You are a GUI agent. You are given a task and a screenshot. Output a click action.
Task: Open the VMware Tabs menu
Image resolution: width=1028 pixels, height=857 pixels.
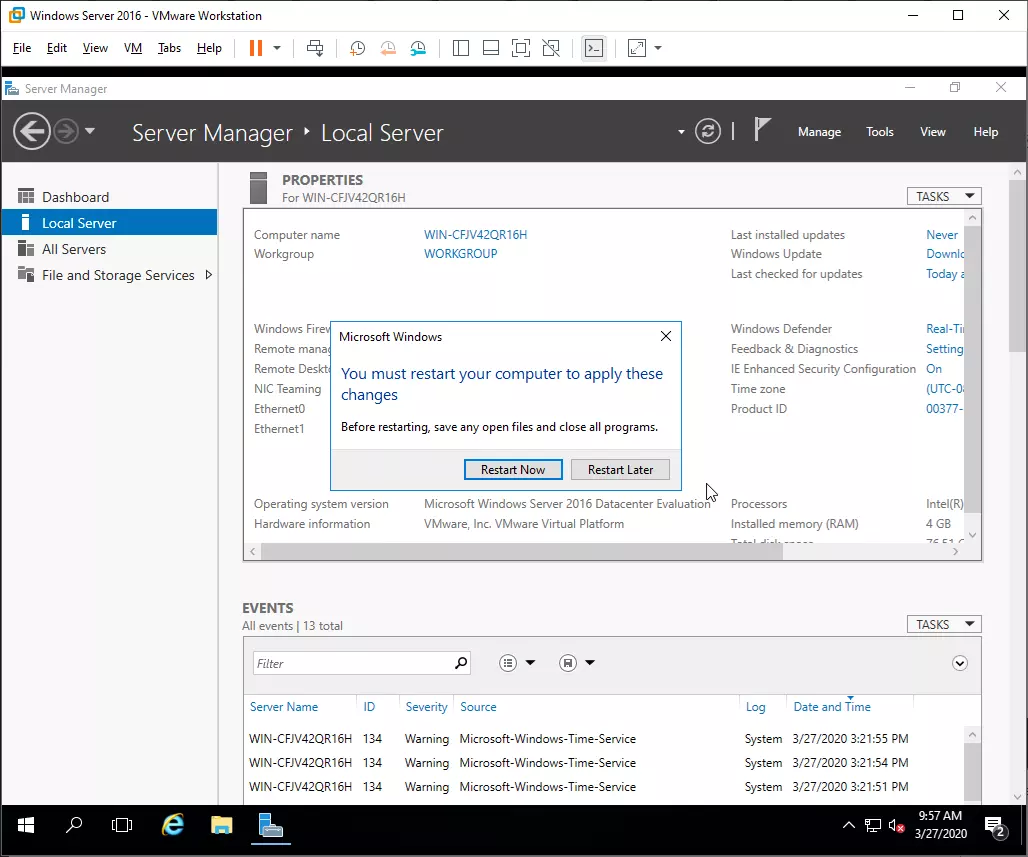click(169, 48)
